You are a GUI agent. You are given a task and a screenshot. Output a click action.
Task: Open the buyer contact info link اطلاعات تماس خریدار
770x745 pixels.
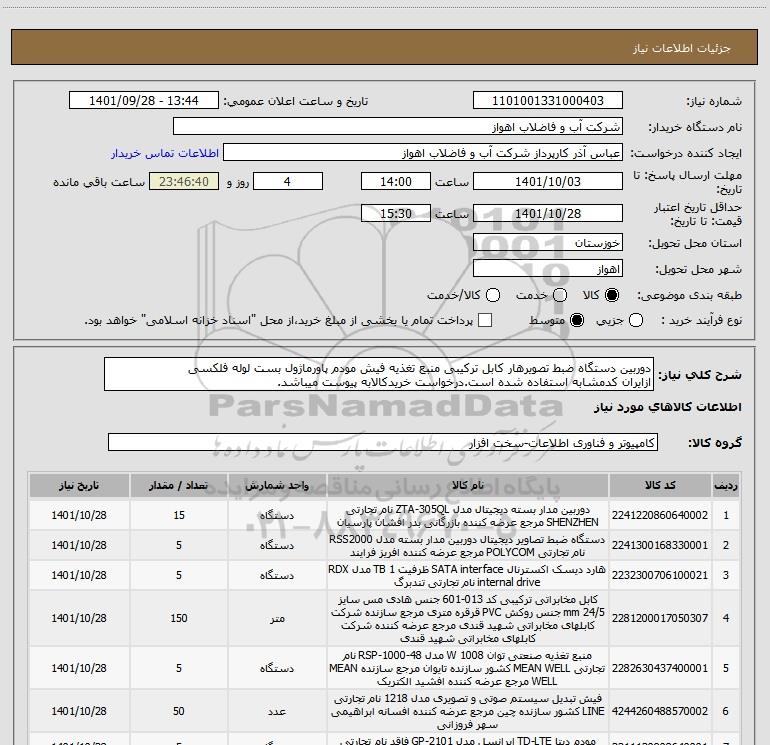165,153
